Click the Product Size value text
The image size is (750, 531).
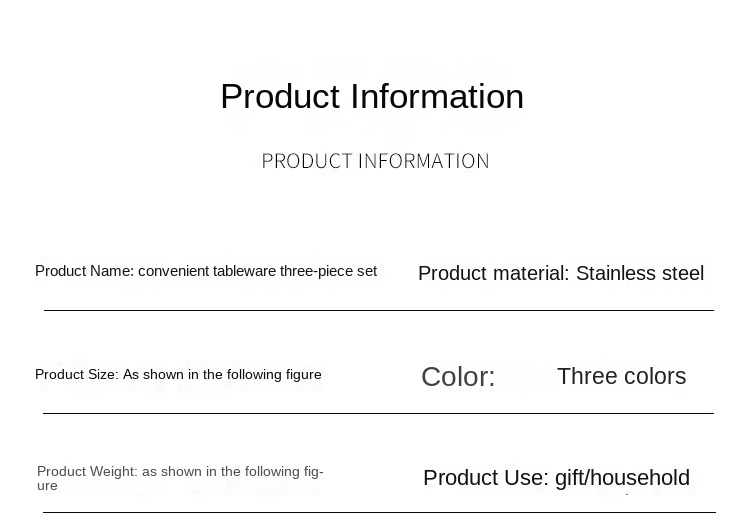point(222,375)
